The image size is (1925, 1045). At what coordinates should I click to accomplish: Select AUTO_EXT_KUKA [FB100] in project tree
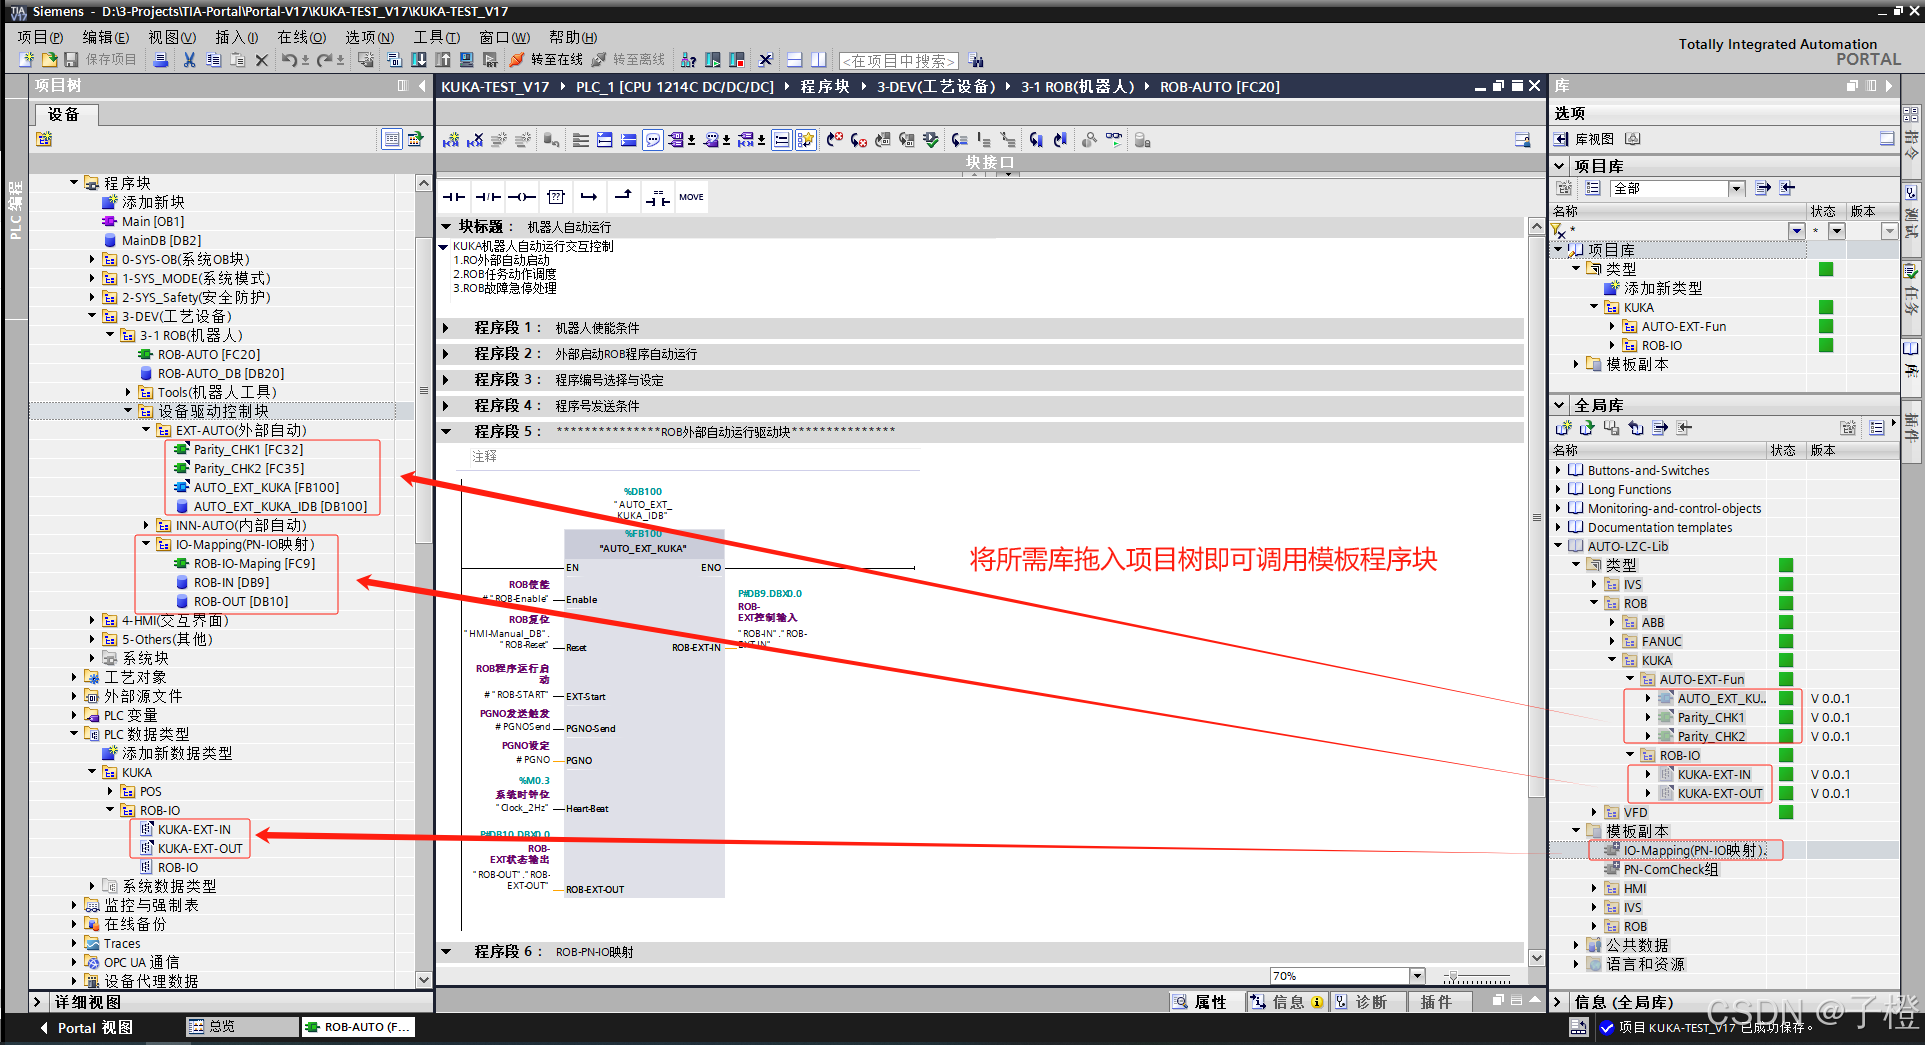click(266, 487)
